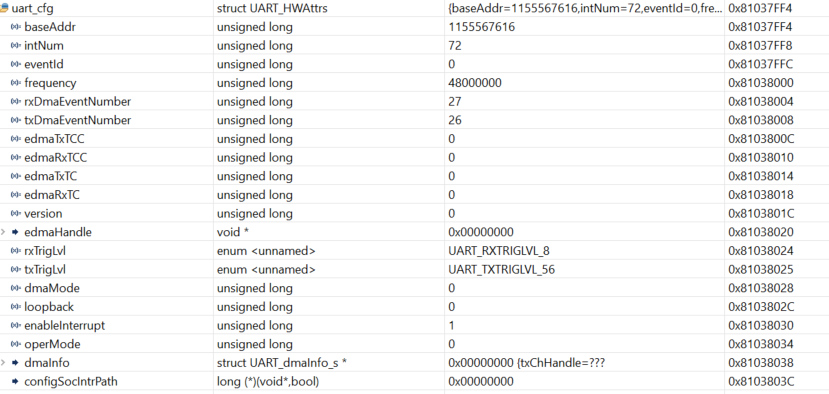Expand the dmaInfo tree node

(3, 363)
